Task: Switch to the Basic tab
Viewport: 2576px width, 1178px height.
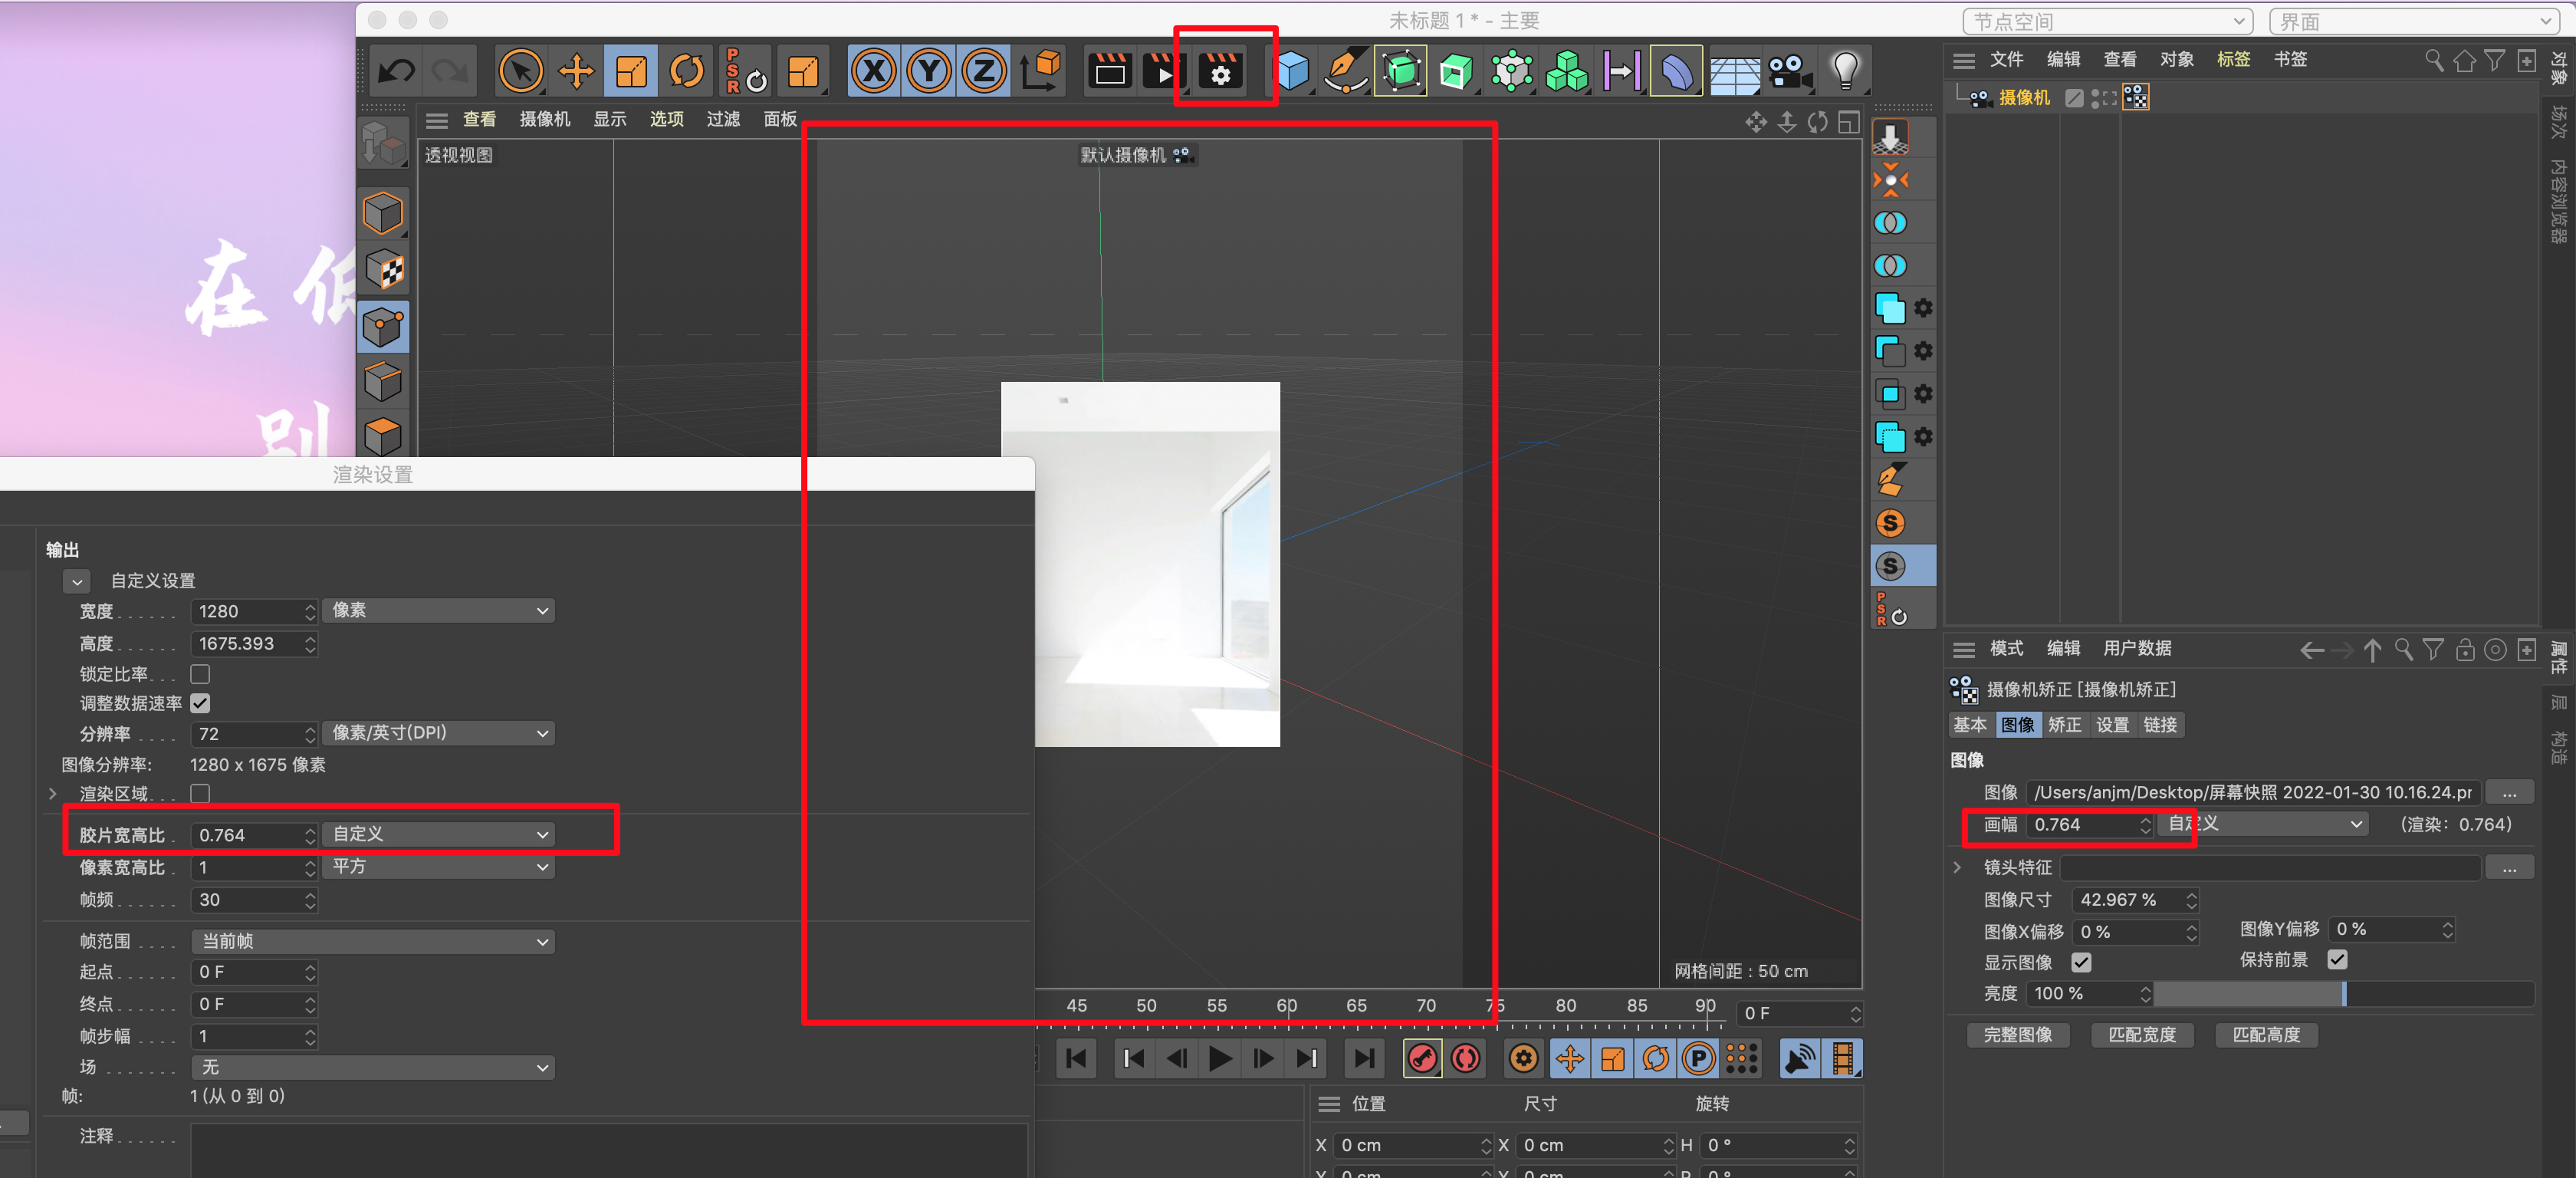Action: [1970, 725]
